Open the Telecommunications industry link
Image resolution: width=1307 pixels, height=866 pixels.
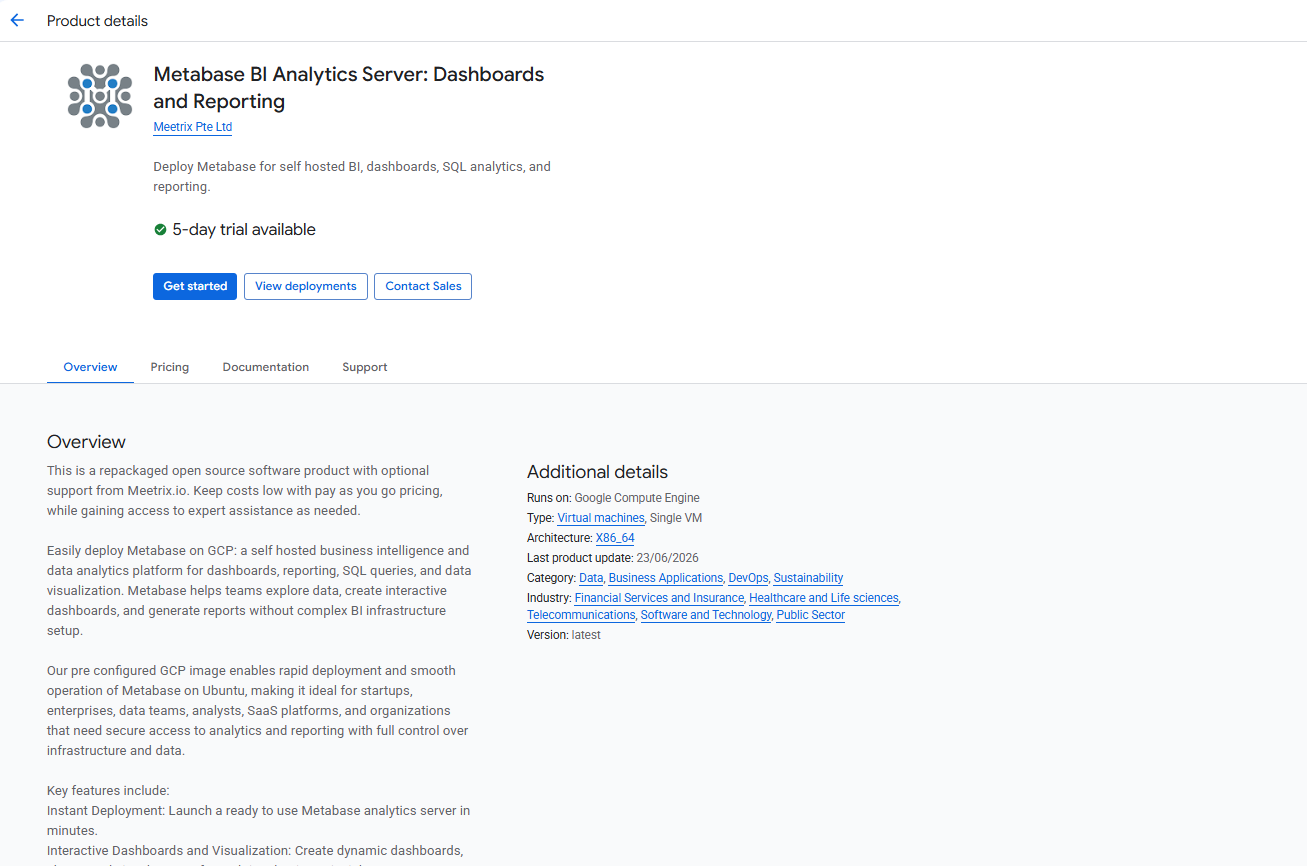coord(581,615)
